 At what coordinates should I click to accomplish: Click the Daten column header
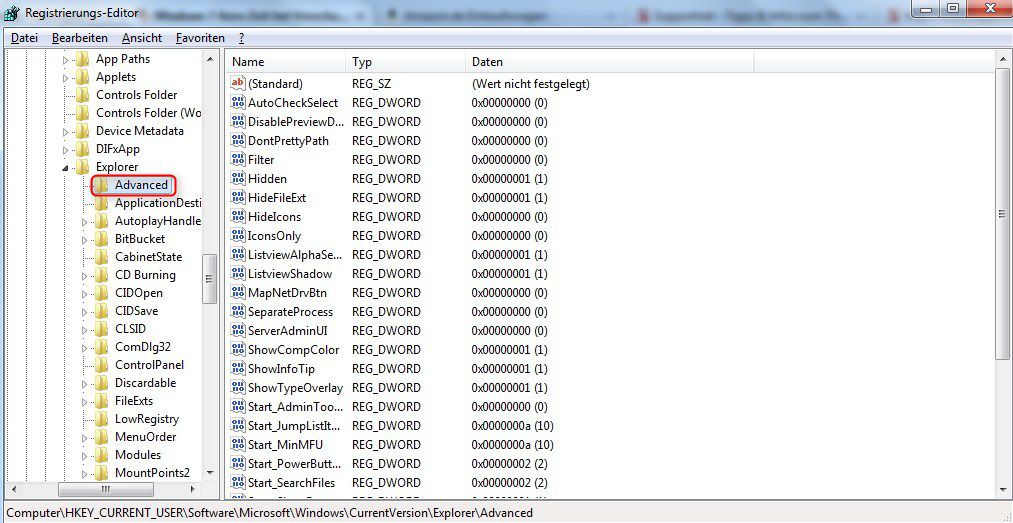610,62
